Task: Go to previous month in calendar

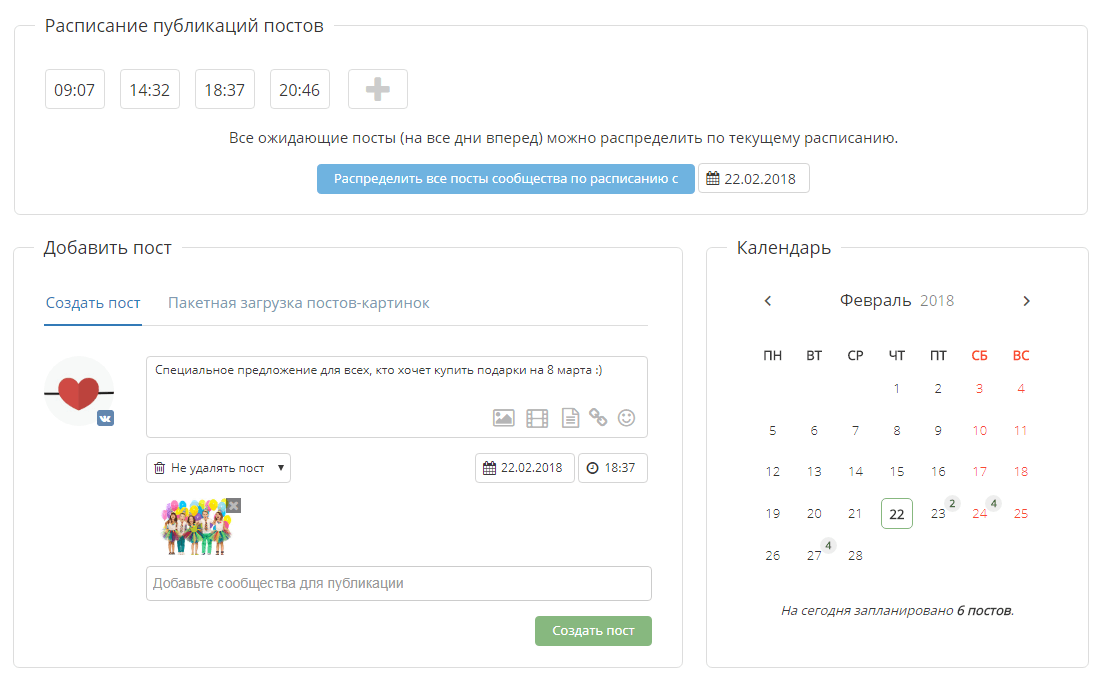Action: [x=767, y=301]
